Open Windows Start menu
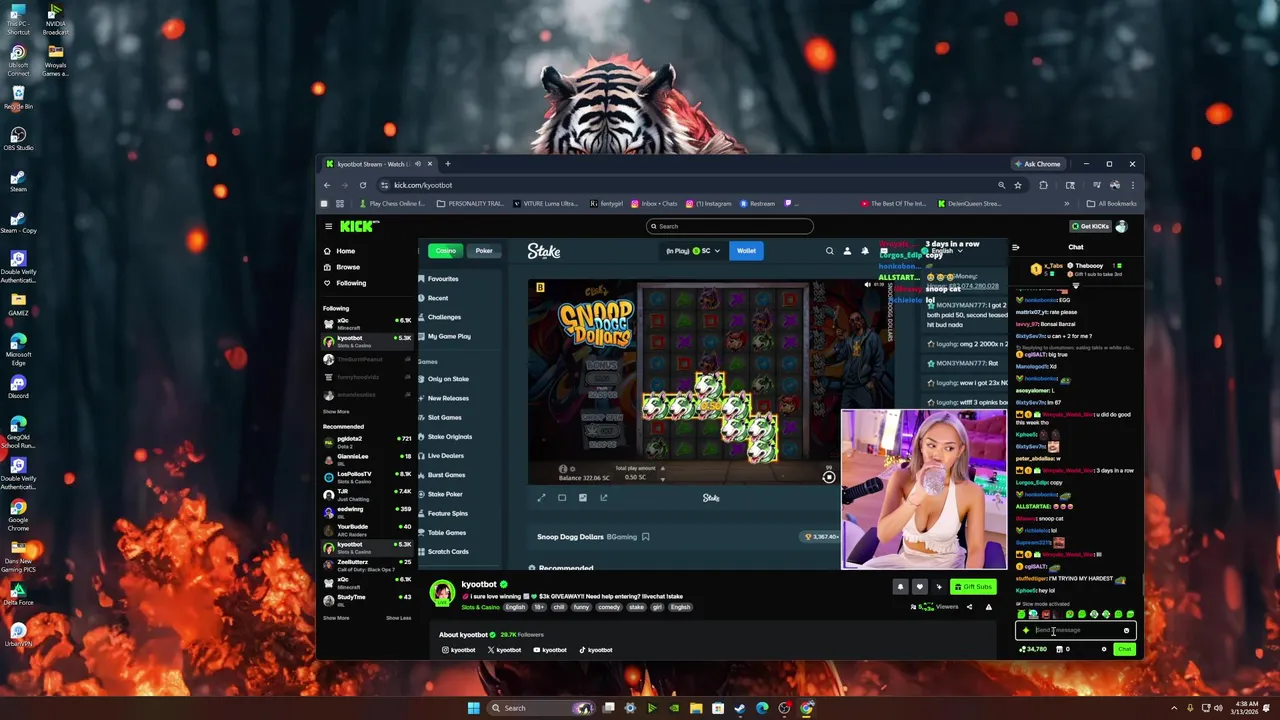This screenshot has width=1280, height=720. [x=473, y=708]
